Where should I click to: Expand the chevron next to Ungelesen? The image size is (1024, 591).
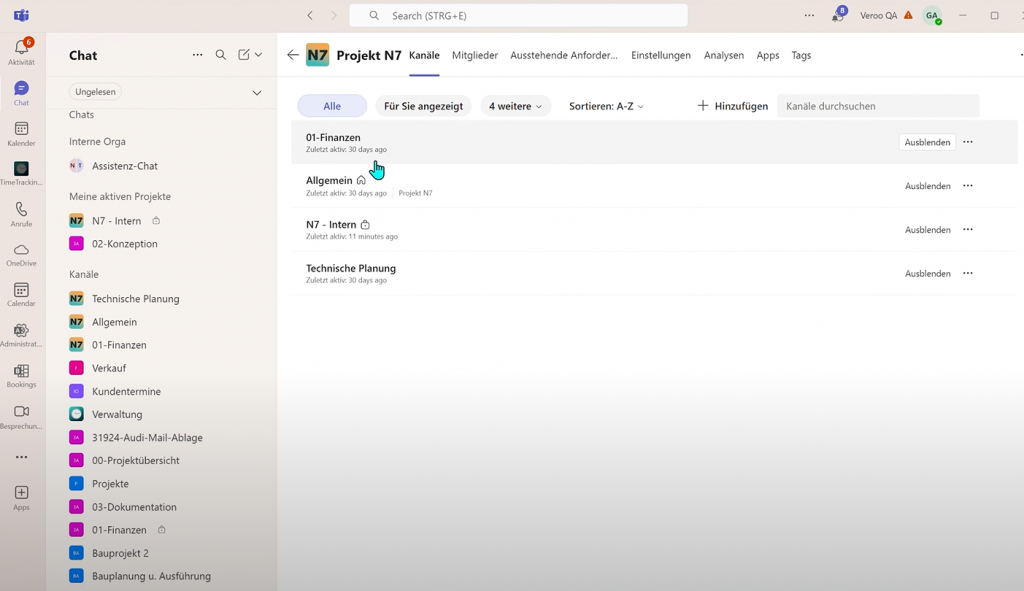(257, 92)
